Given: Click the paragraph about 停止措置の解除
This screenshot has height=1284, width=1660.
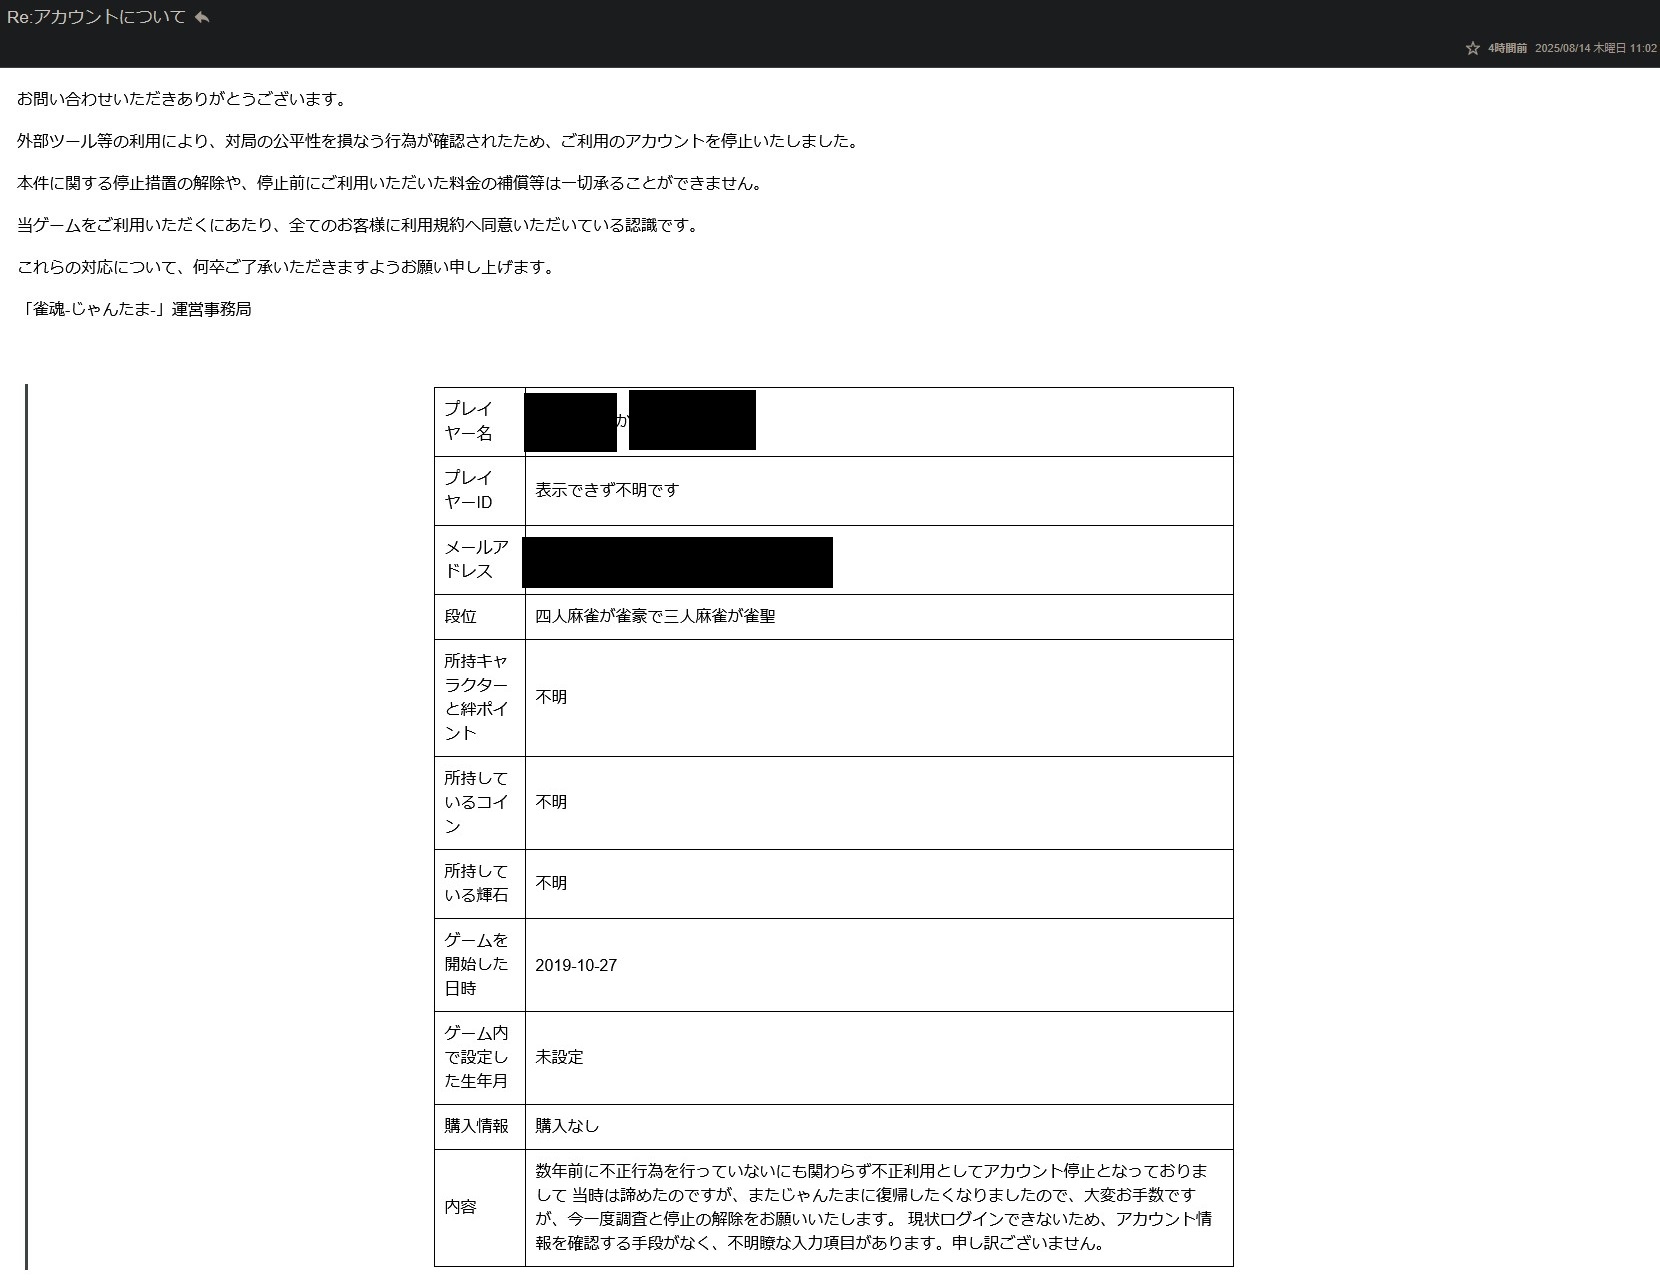Looking at the screenshot, I should [391, 183].
